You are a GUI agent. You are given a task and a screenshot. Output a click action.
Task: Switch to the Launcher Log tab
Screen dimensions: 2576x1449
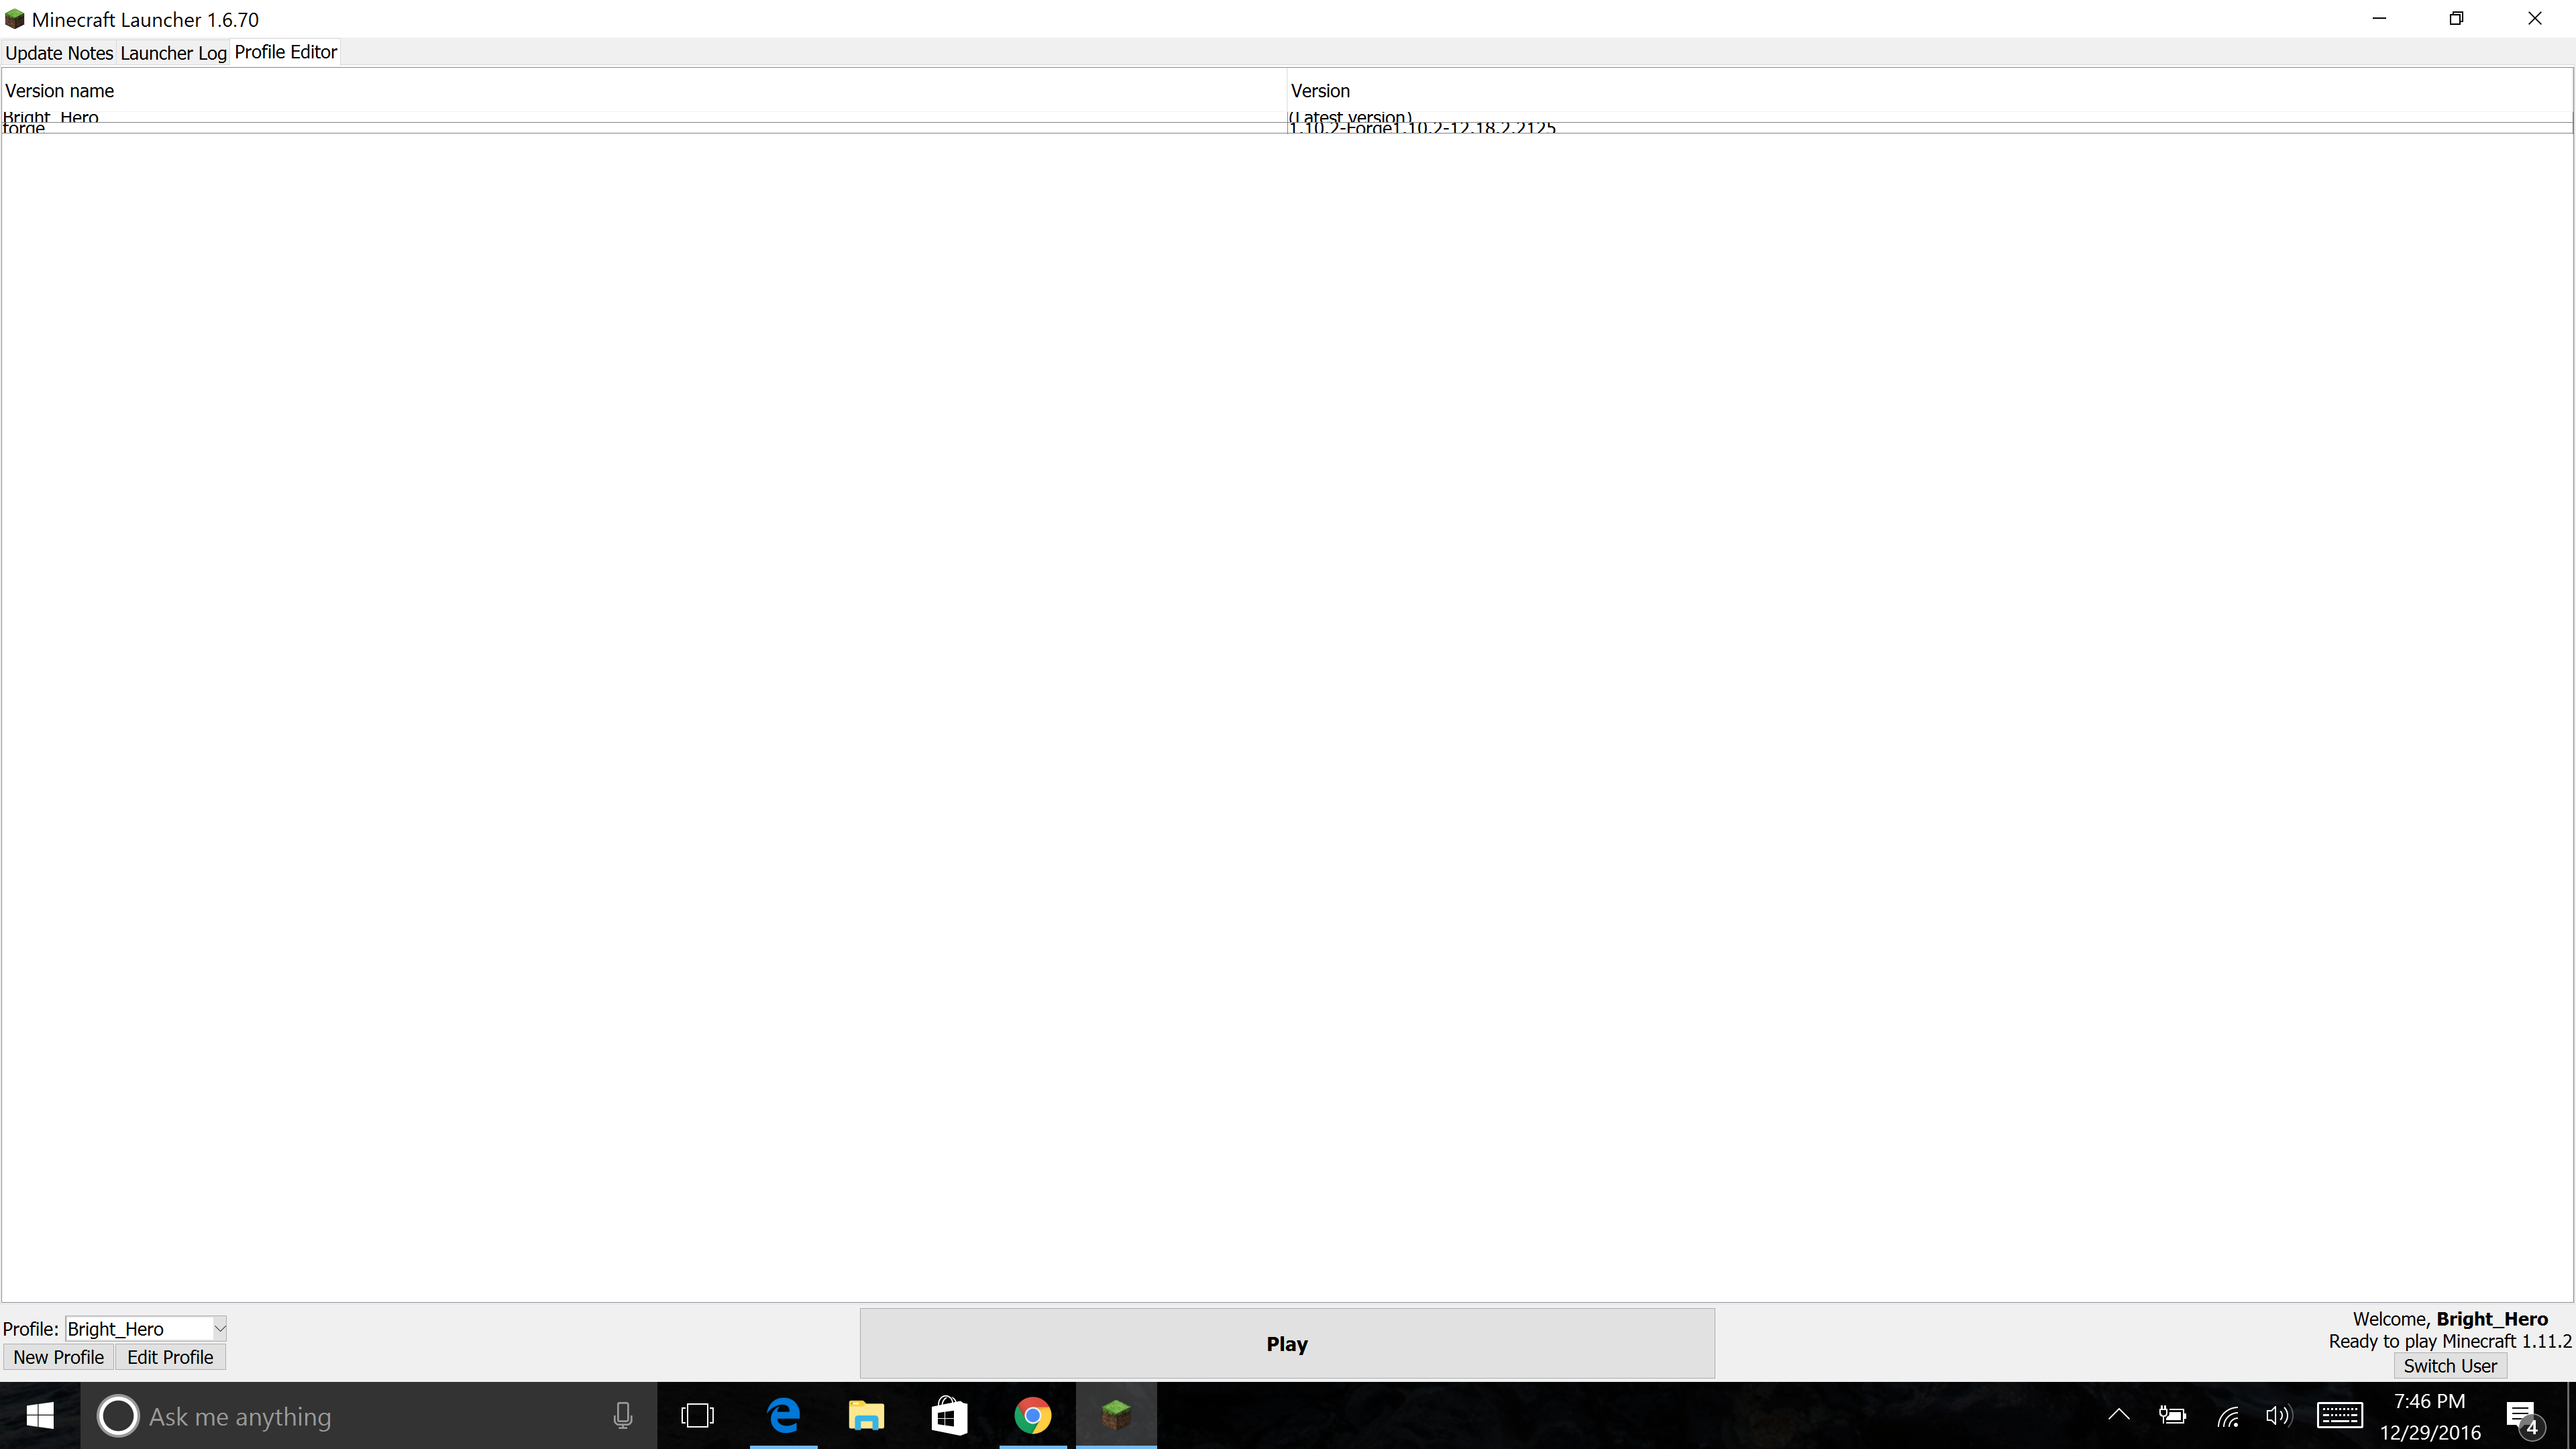(x=173, y=53)
